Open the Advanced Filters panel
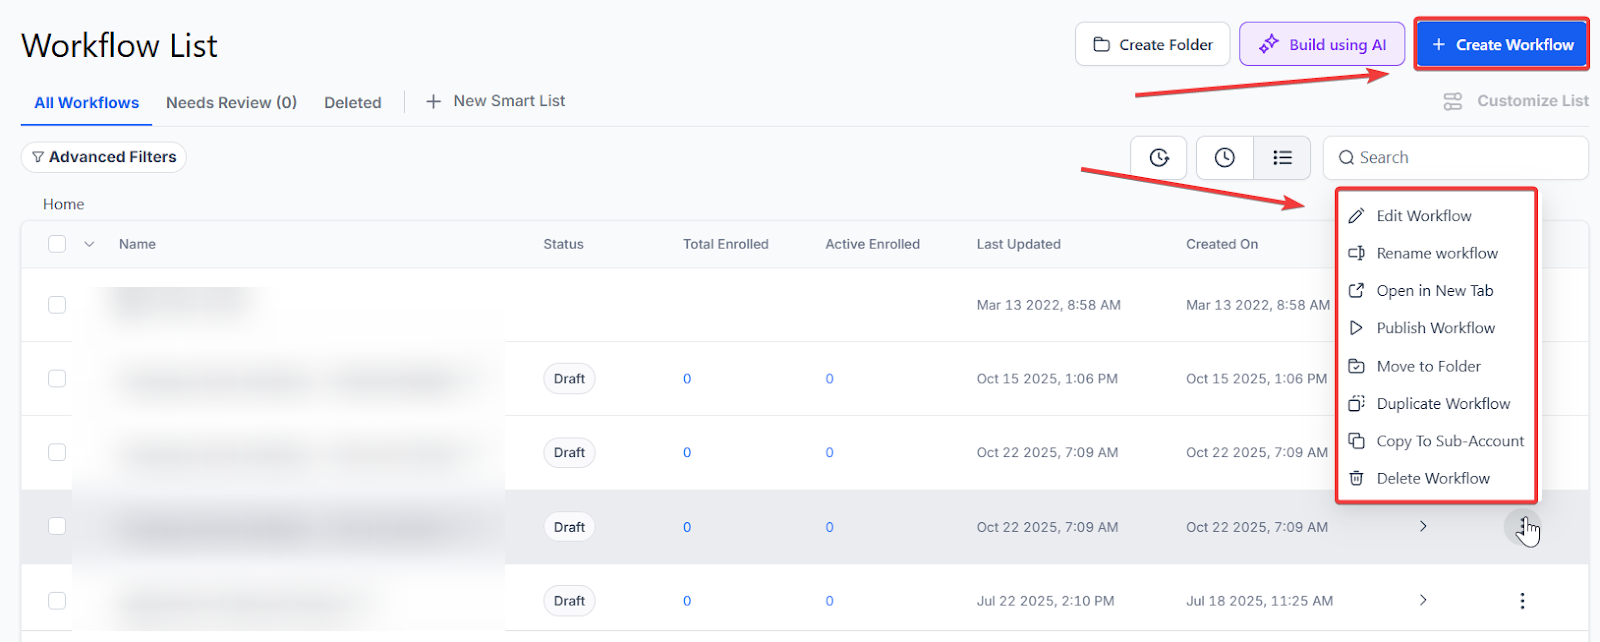The image size is (1600, 642). coord(104,157)
